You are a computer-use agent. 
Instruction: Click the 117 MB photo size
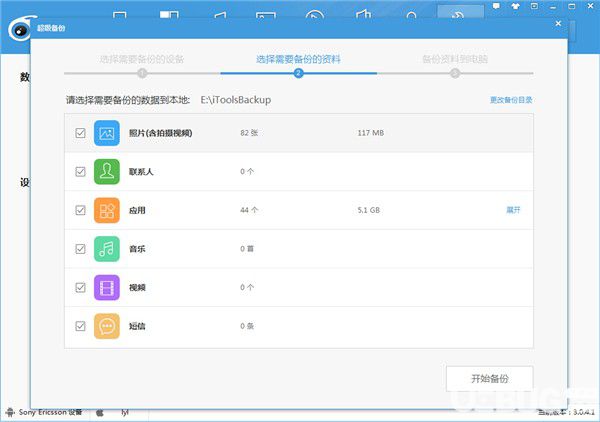tap(370, 133)
